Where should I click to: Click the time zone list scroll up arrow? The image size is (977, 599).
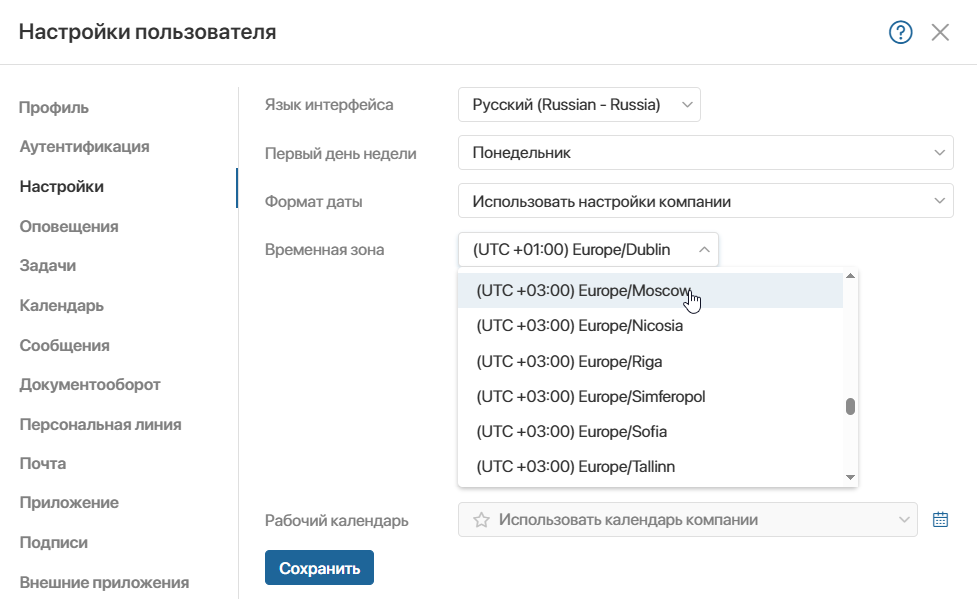[851, 276]
